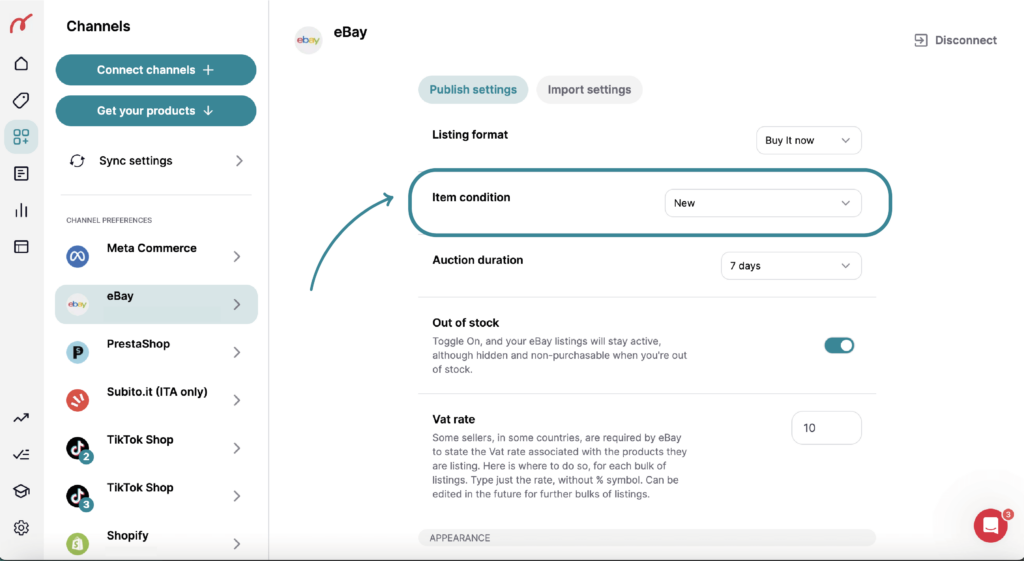Viewport: 1024px width, 561px height.
Task: Open the Listing format dropdown
Action: pyautogui.click(x=808, y=141)
